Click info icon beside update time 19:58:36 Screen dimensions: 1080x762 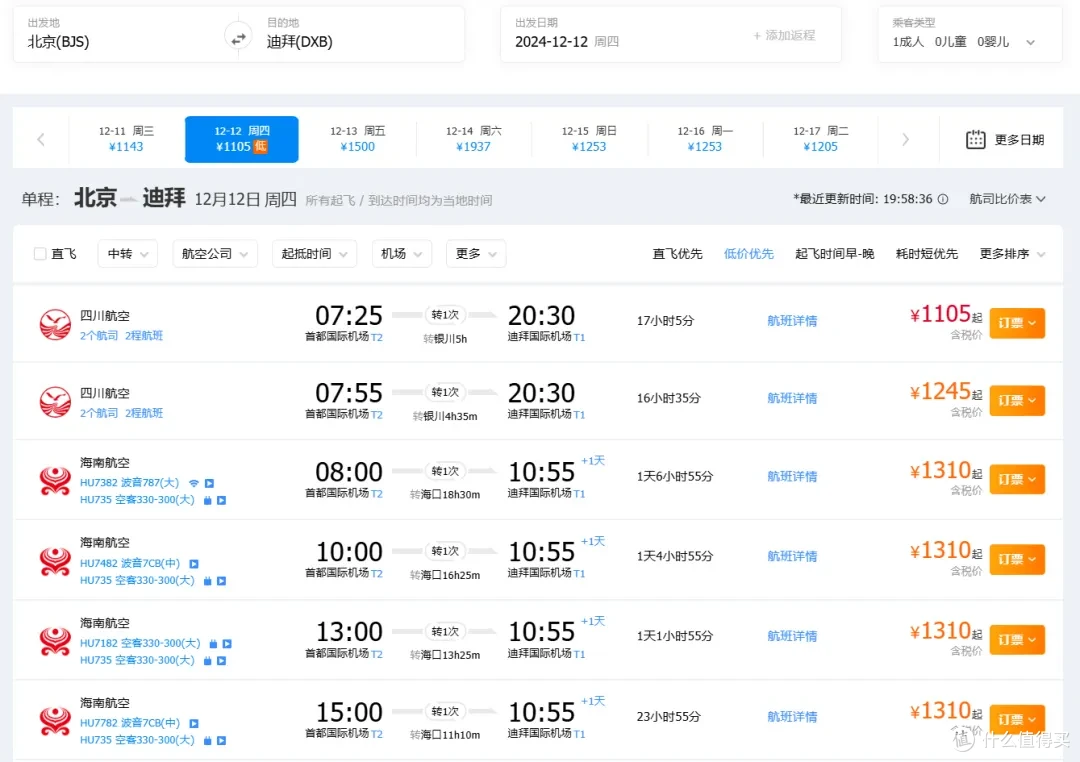[943, 199]
